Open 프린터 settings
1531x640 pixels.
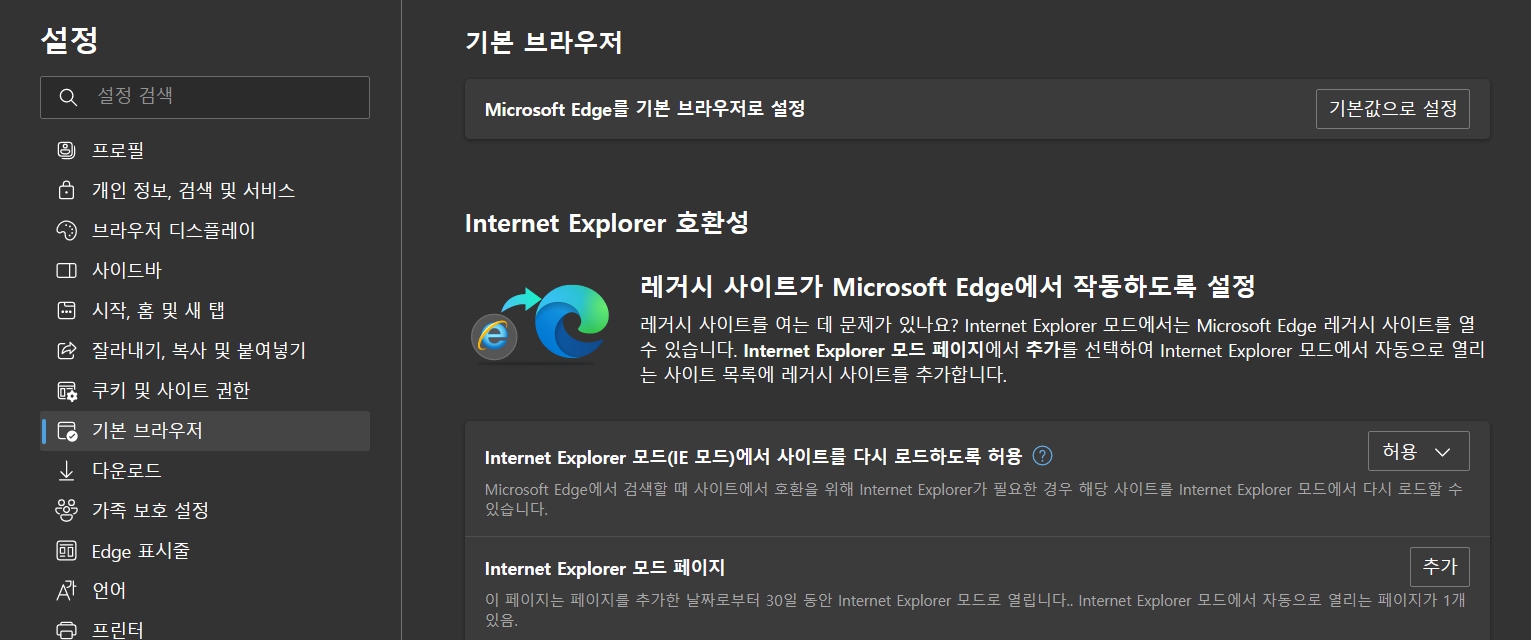coord(205,628)
